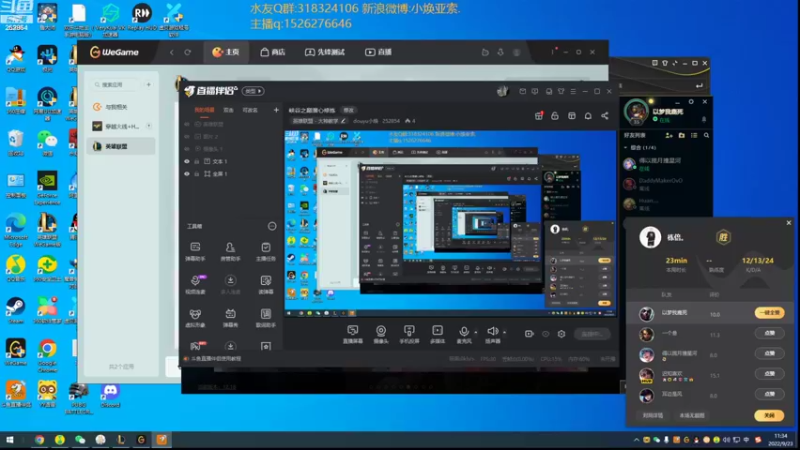
Task: Open stream settings gear icon
Action: 561,334
